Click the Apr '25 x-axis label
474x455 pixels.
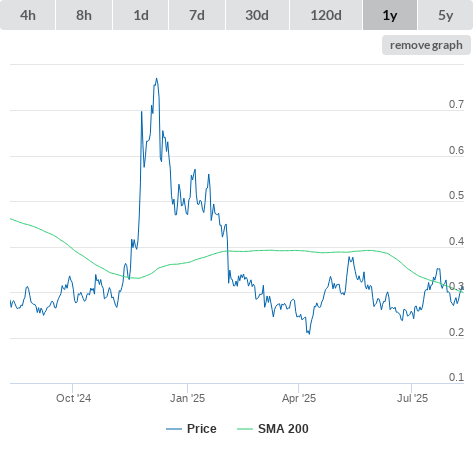(x=299, y=398)
